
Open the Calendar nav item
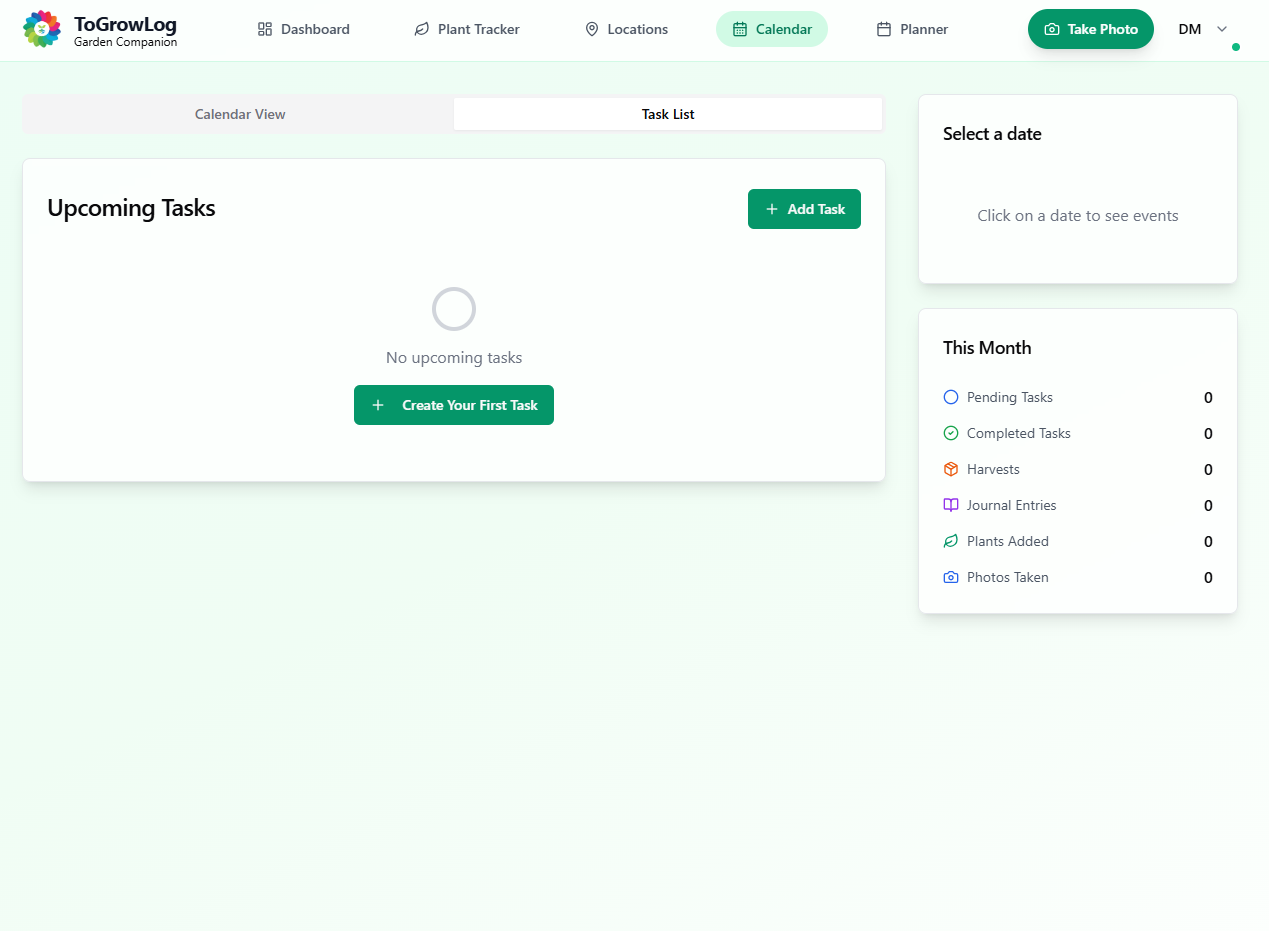pos(772,29)
